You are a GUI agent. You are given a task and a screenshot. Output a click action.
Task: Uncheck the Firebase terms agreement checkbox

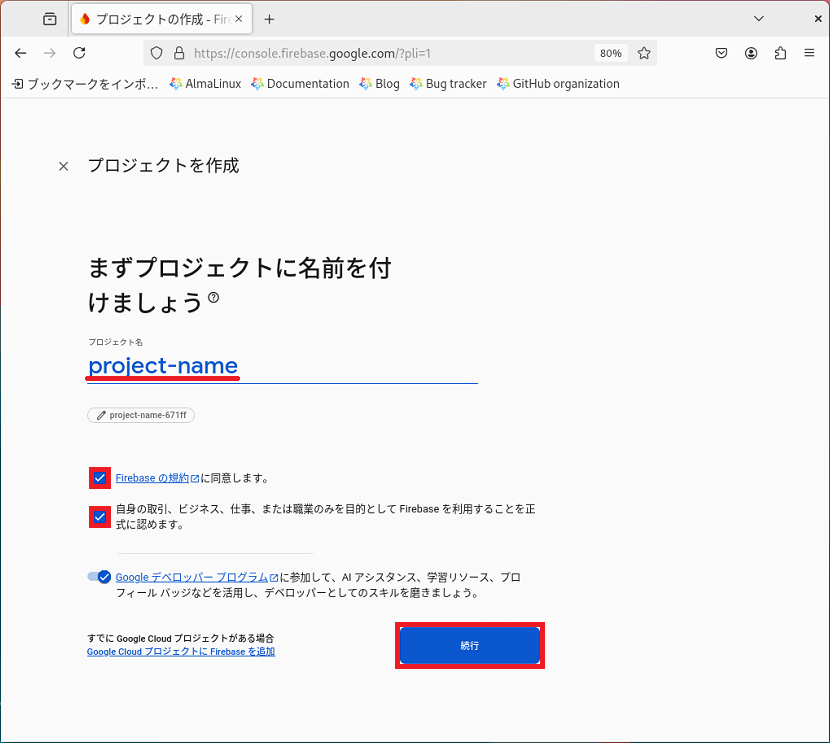point(100,478)
